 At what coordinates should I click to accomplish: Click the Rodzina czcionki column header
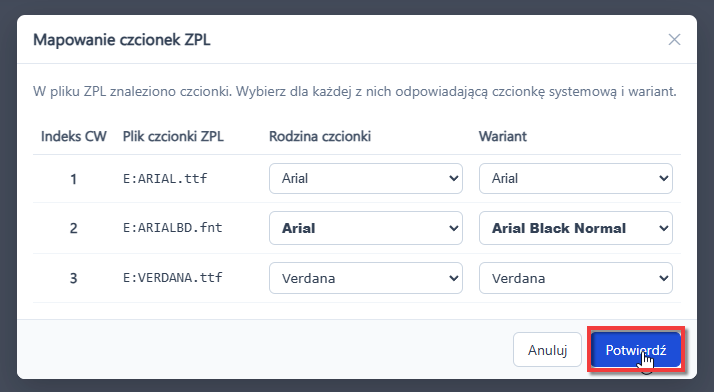point(320,136)
